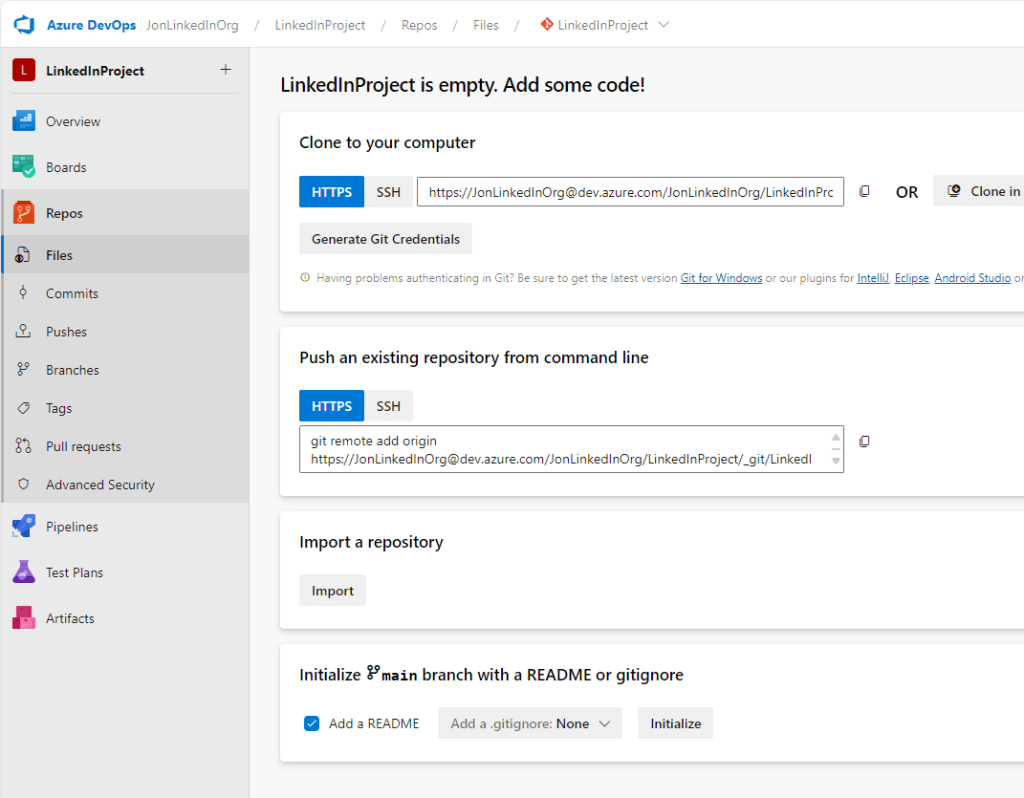Click Generate Git Credentials button
Image resolution: width=1024 pixels, height=798 pixels.
pos(385,239)
